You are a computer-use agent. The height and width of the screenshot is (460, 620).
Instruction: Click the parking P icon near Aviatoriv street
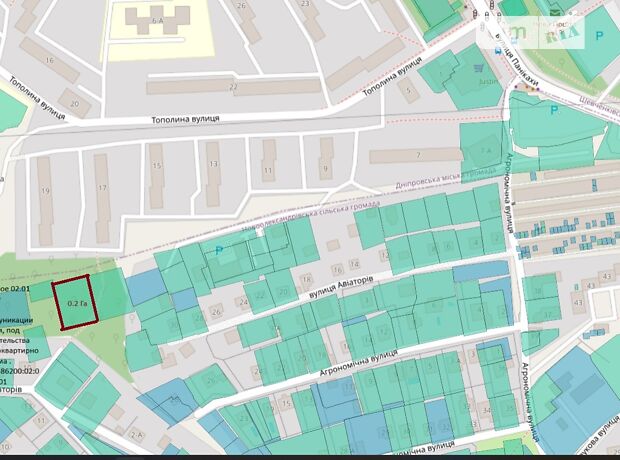219,249
